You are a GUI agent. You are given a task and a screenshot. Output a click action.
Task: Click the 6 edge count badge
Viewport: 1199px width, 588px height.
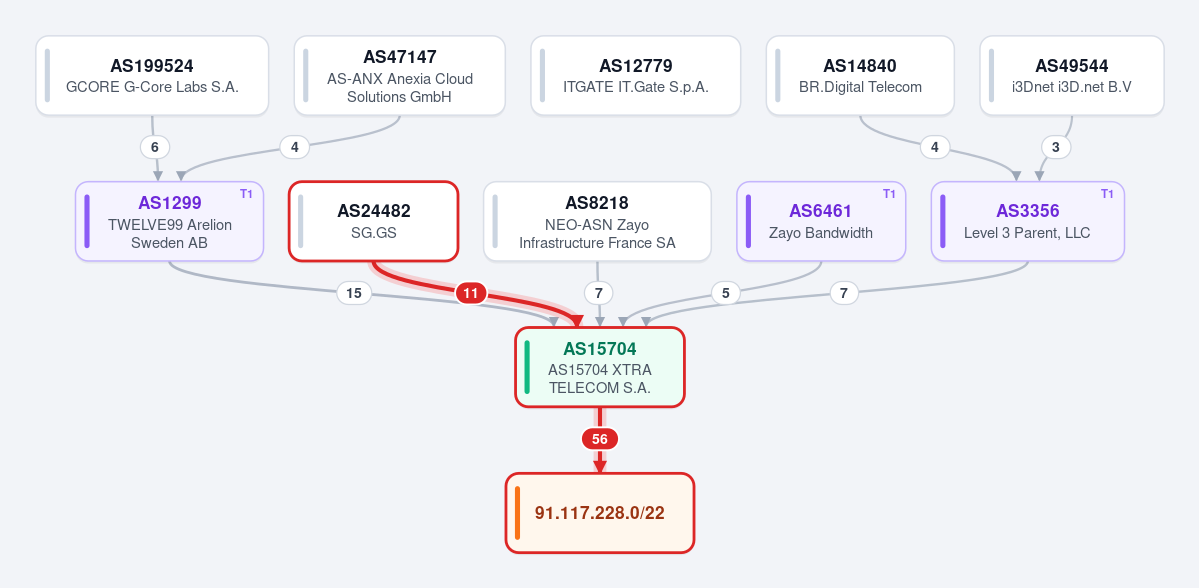(154, 147)
